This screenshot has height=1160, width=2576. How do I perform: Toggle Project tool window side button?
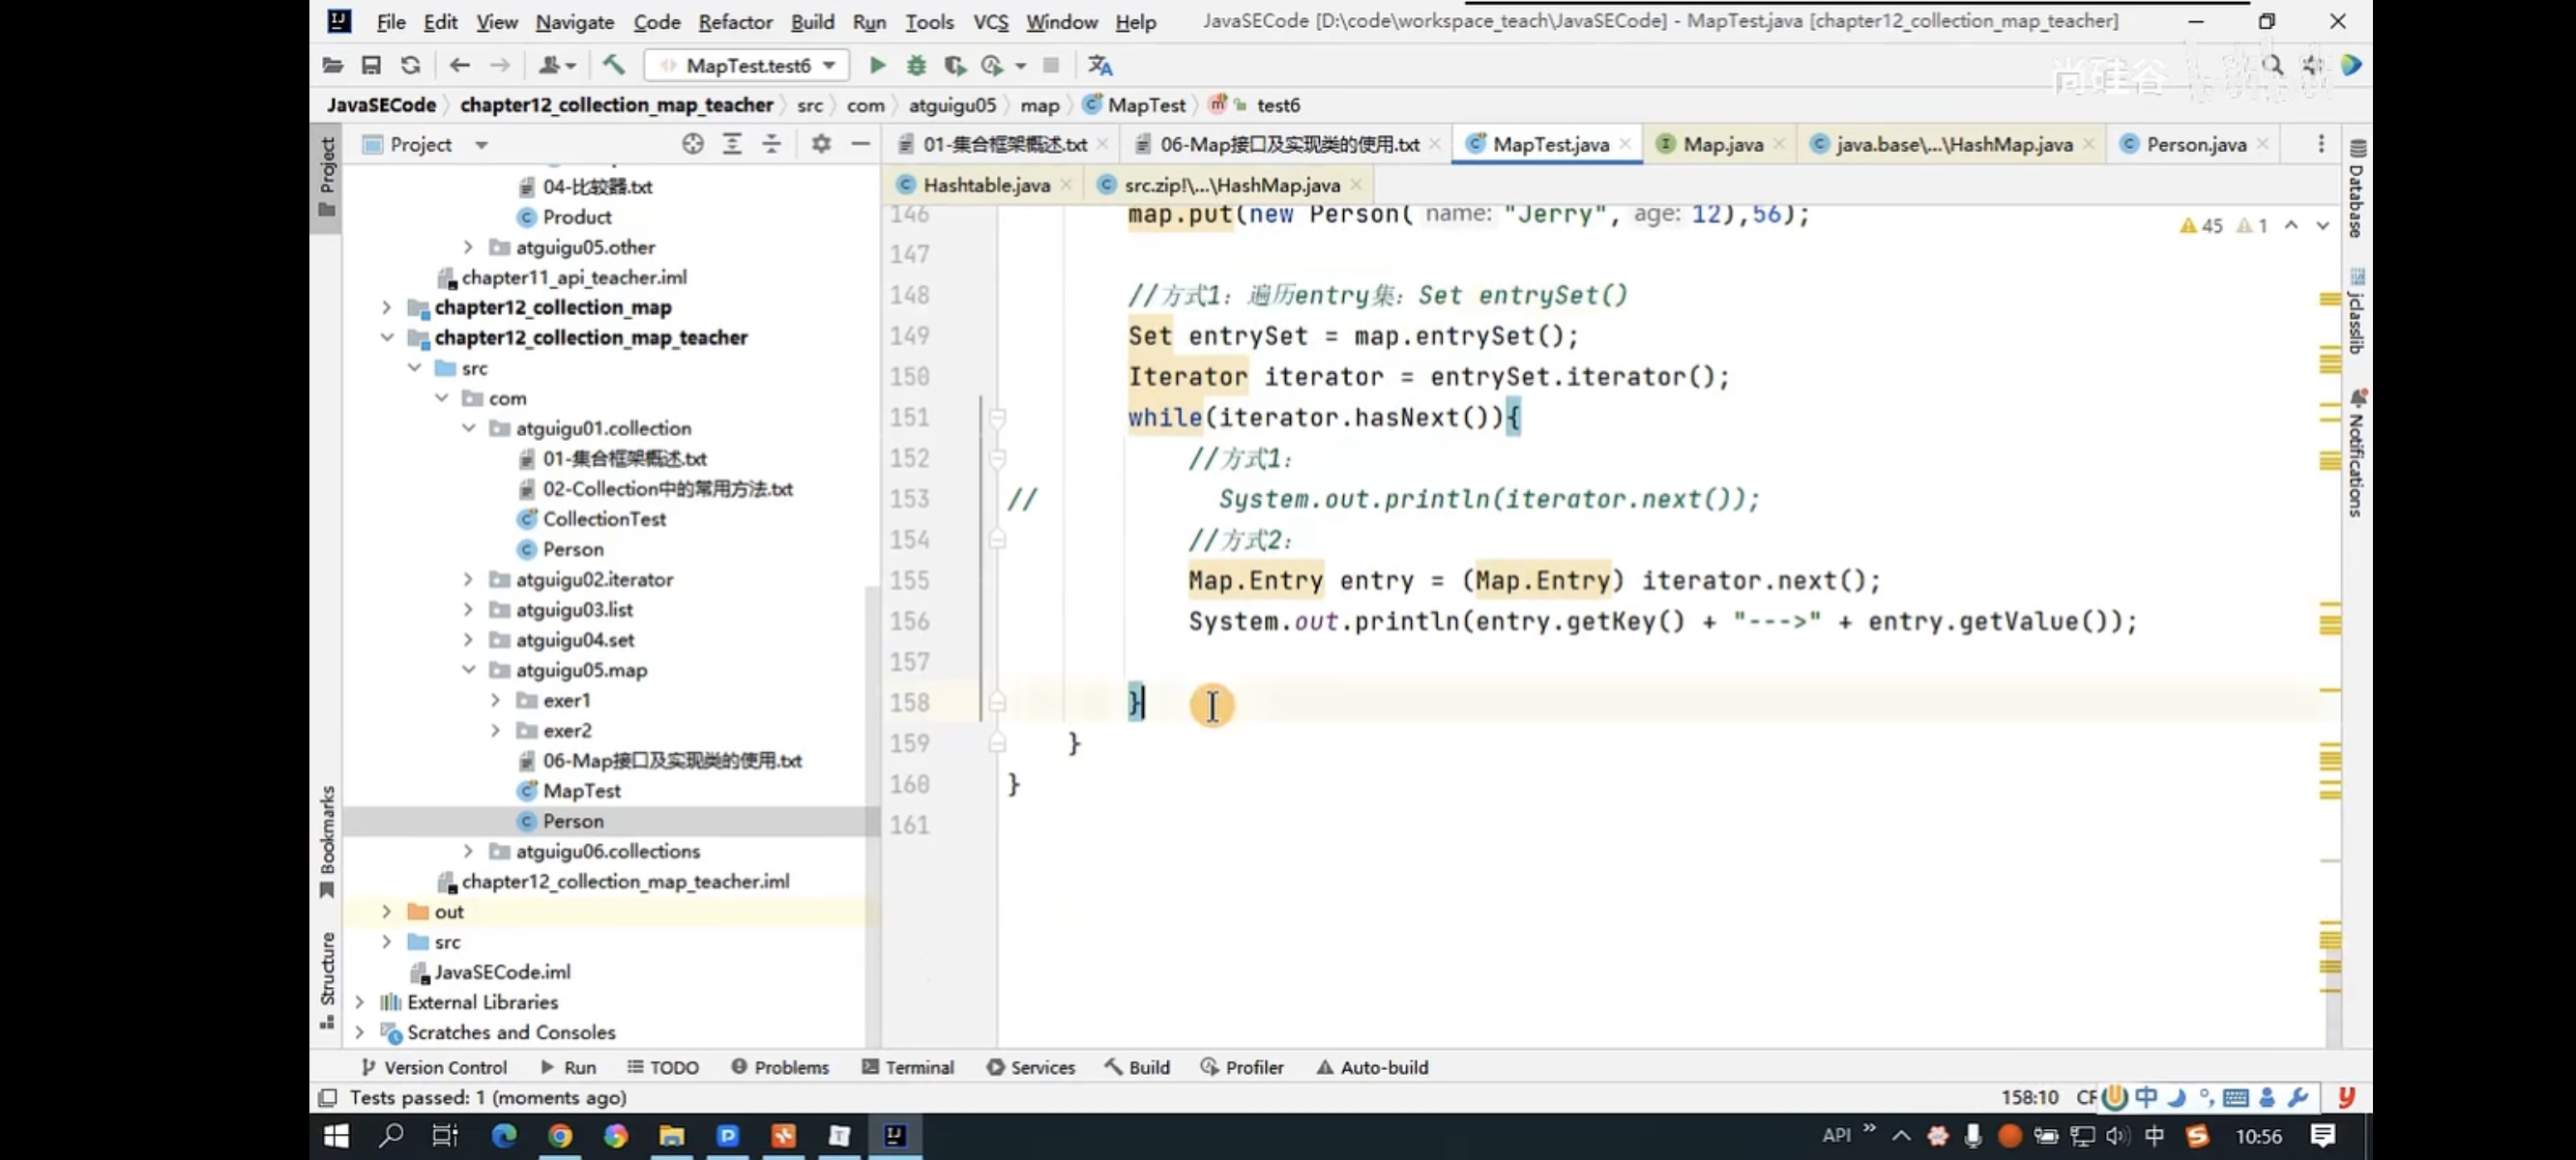pyautogui.click(x=326, y=175)
